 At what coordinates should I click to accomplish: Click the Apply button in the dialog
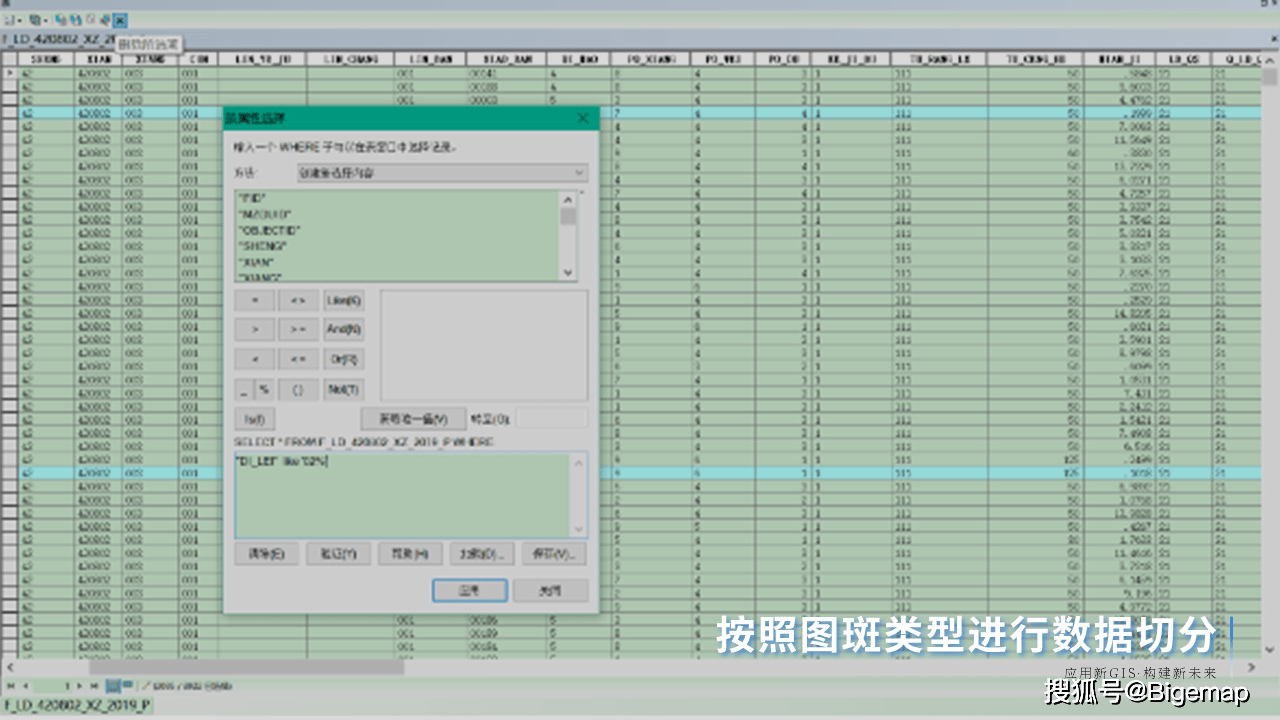pos(470,590)
